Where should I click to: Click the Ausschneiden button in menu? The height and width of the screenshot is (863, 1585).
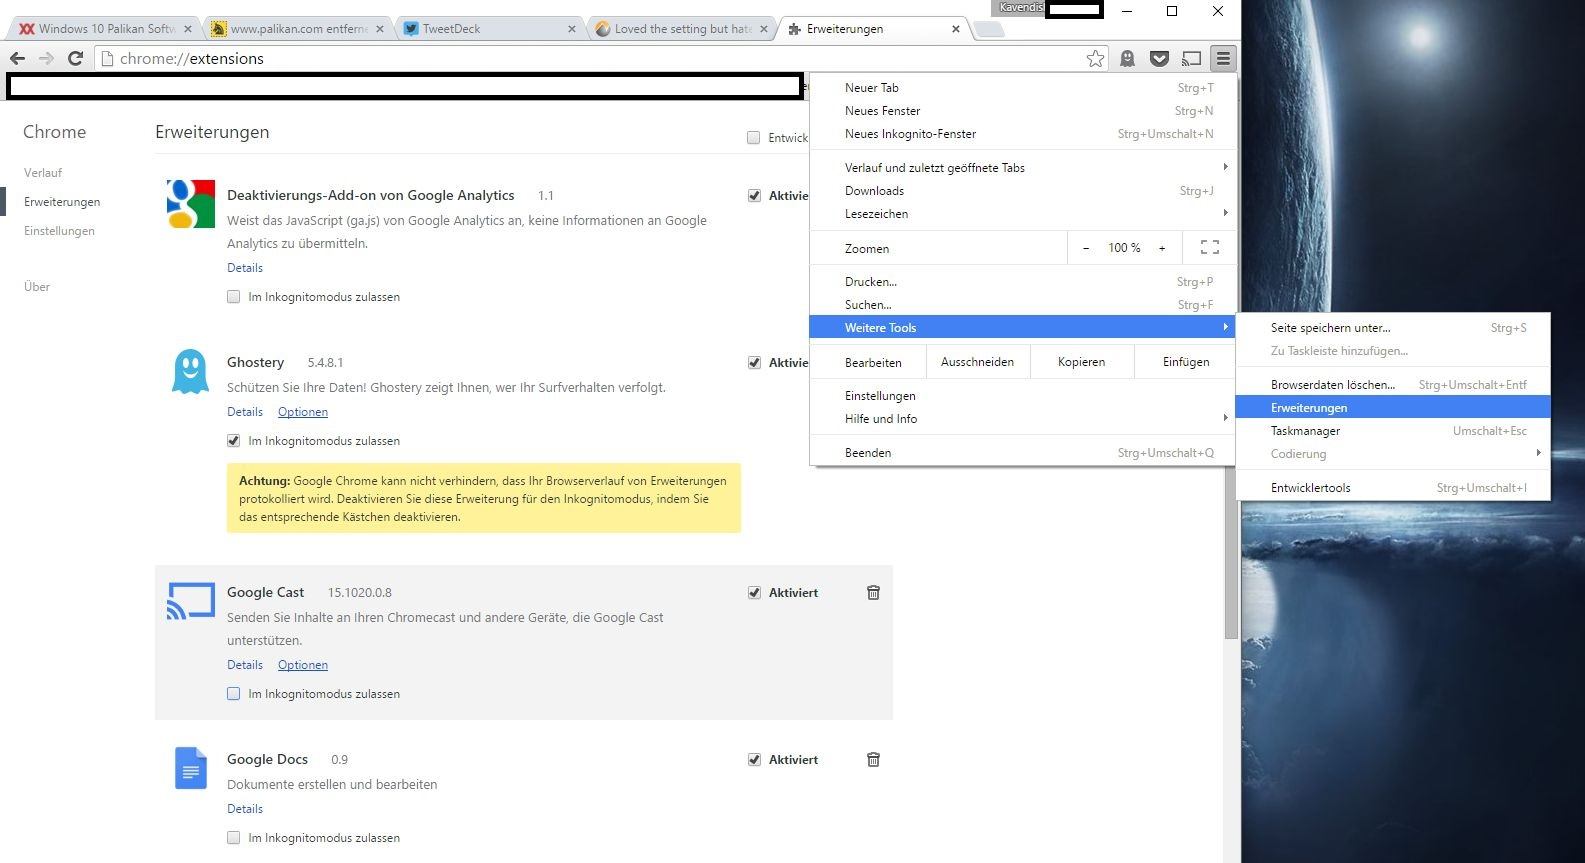pos(977,362)
